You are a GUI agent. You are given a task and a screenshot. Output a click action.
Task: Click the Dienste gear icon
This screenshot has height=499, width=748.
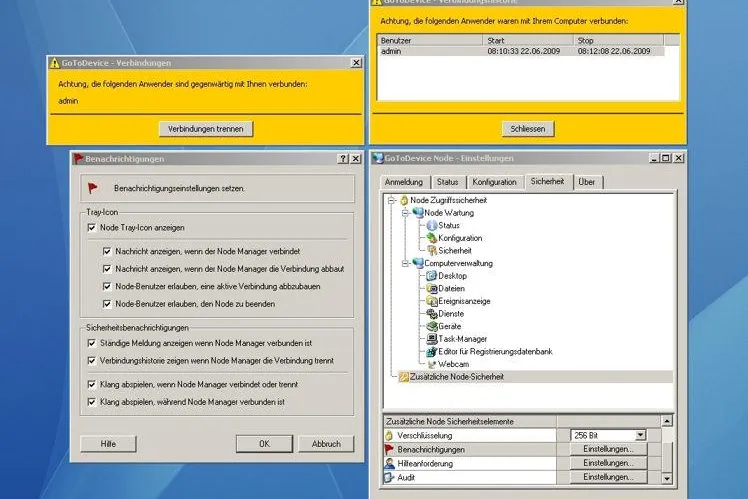click(x=432, y=313)
